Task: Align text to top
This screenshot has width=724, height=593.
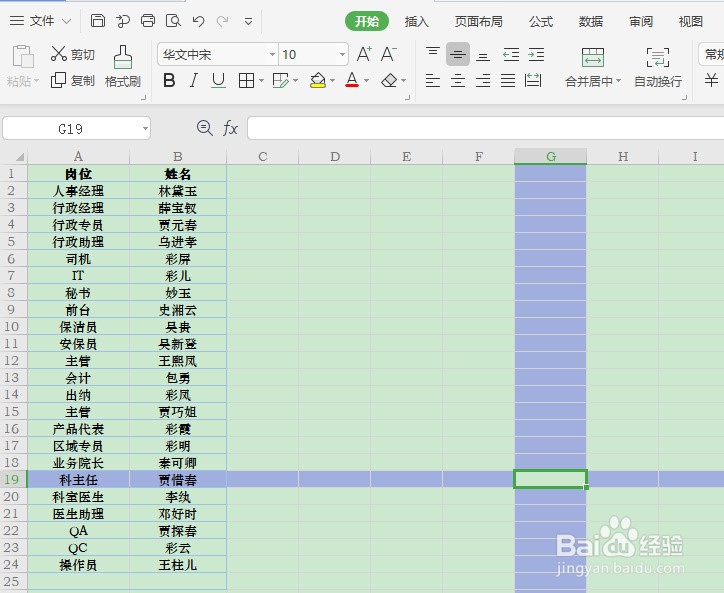Action: click(433, 54)
